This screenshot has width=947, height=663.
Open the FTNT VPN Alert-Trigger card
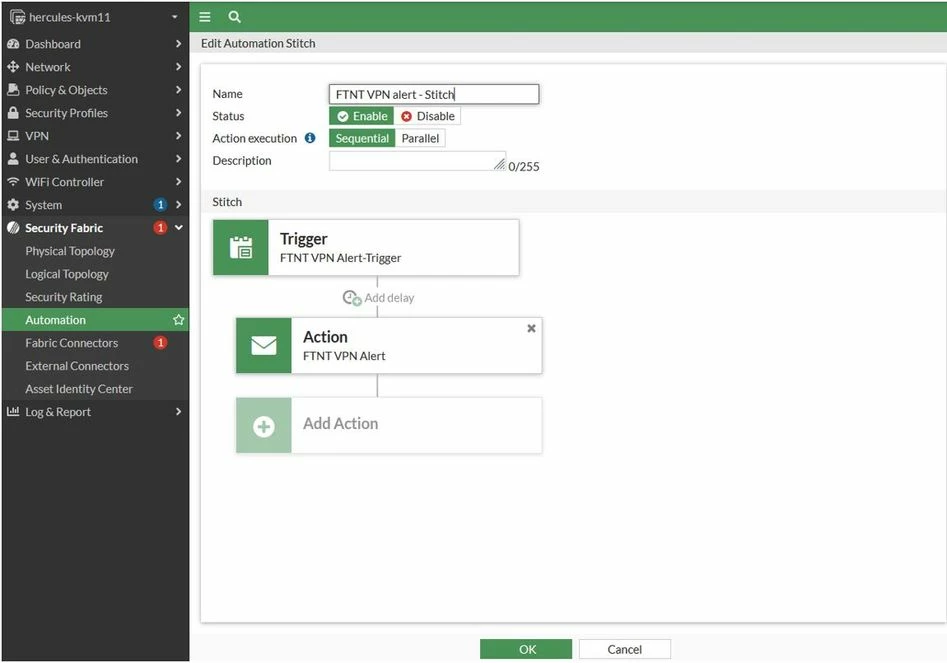pos(366,248)
